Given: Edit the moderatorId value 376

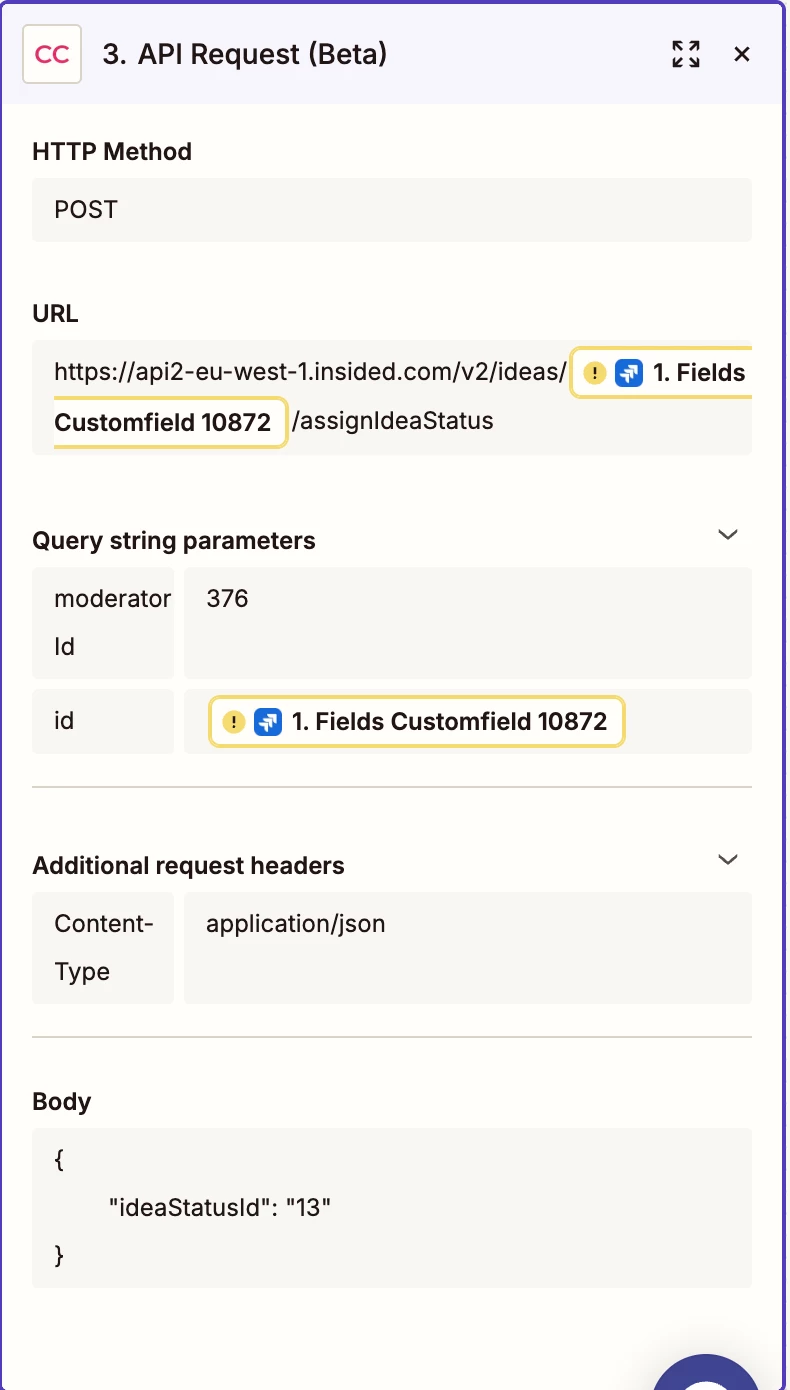Looking at the screenshot, I should pos(467,623).
